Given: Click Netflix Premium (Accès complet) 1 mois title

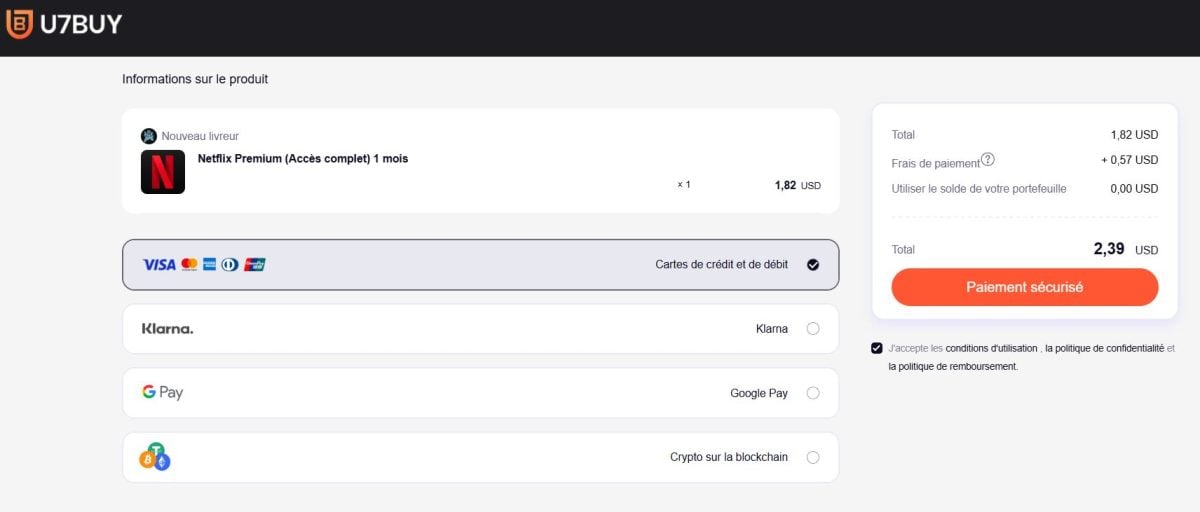Looking at the screenshot, I should point(303,159).
